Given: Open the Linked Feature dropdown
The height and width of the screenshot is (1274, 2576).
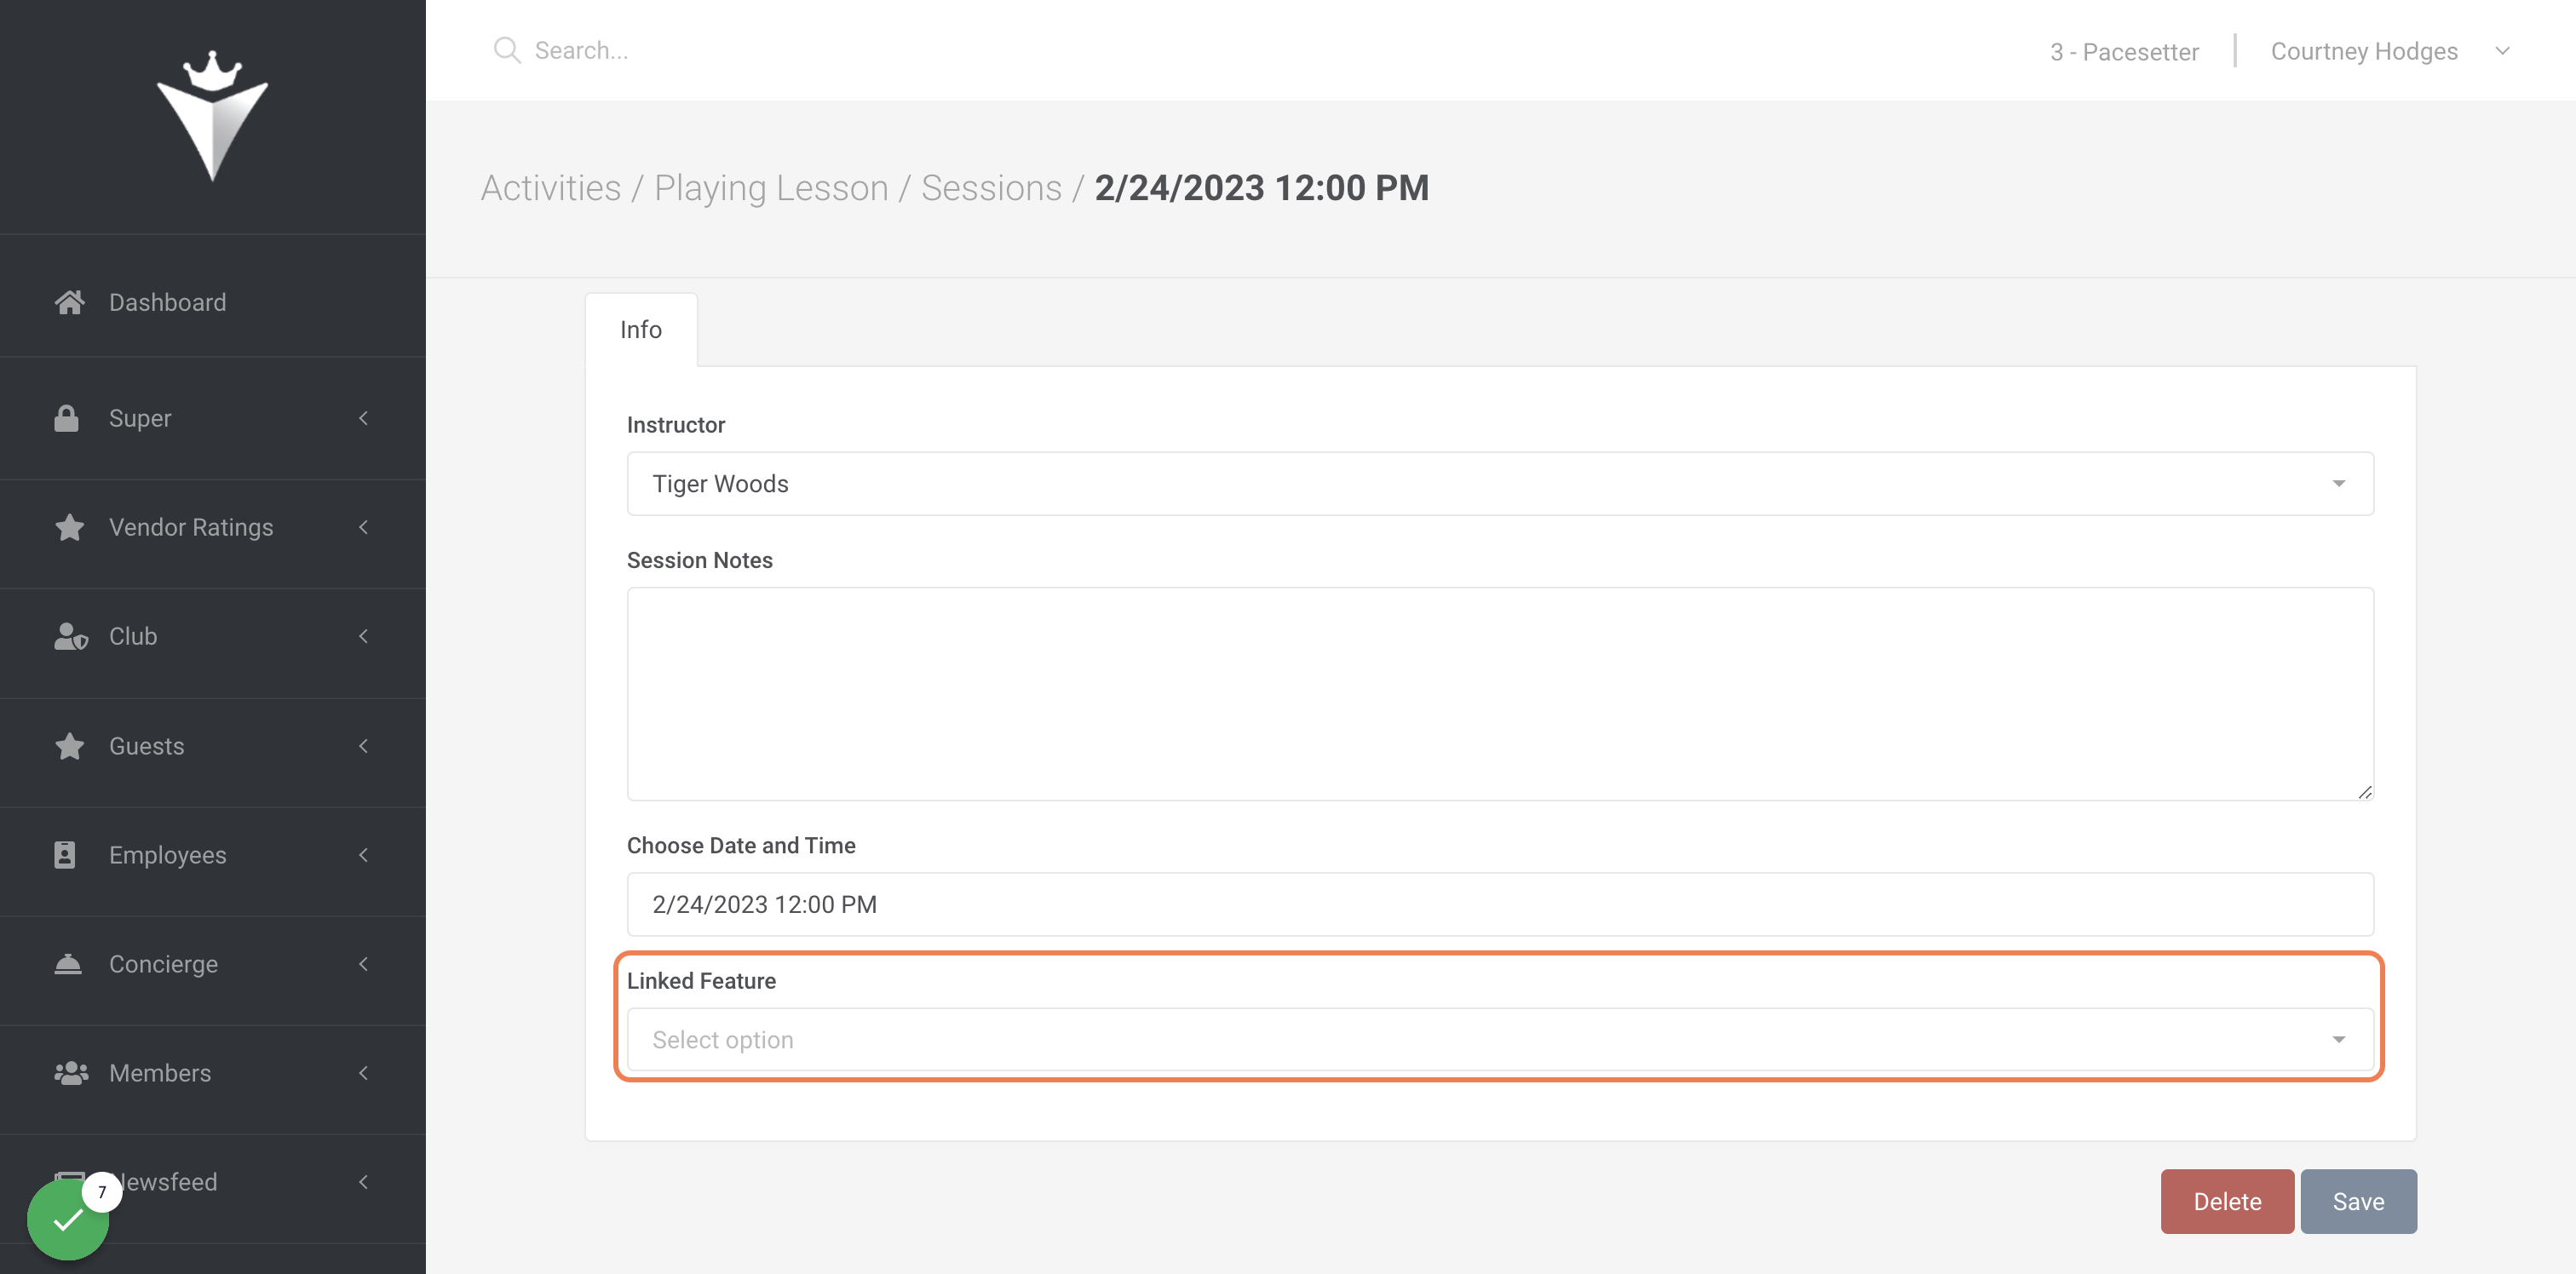Looking at the screenshot, I should click(1500, 1040).
